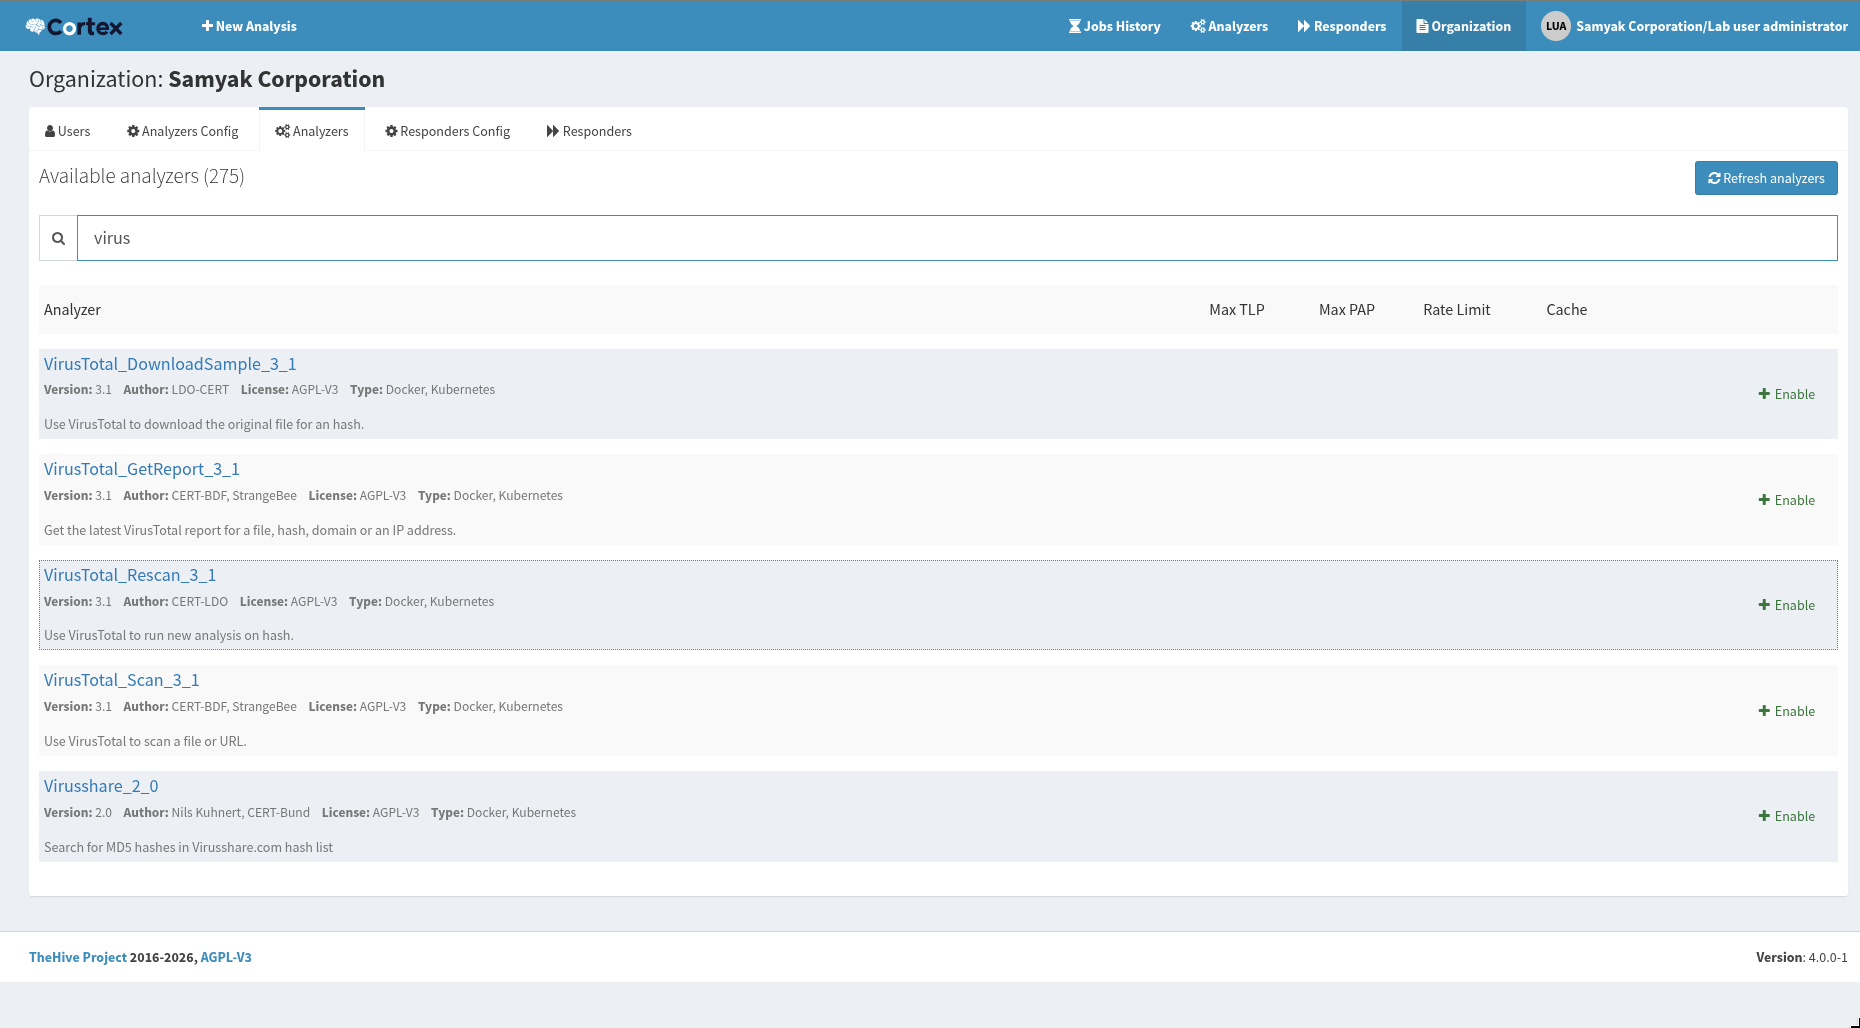Switch to the Users tab
Image resolution: width=1860 pixels, height=1028 pixels.
pos(68,131)
